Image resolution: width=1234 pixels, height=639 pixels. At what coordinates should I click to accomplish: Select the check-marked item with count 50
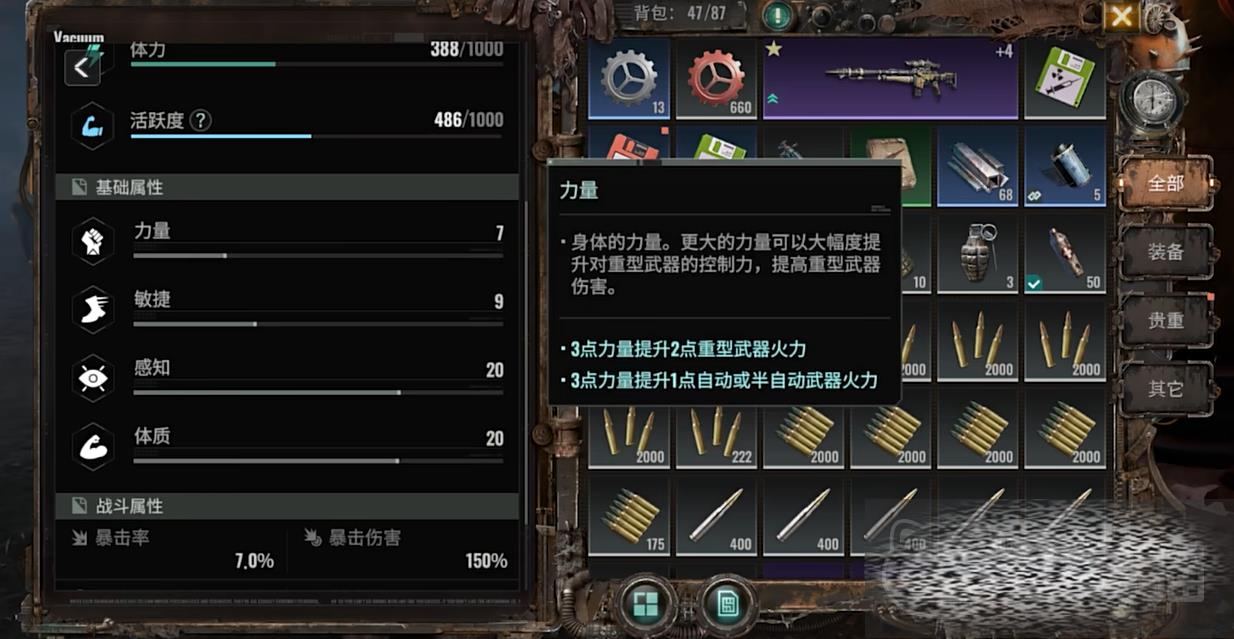coord(1065,252)
